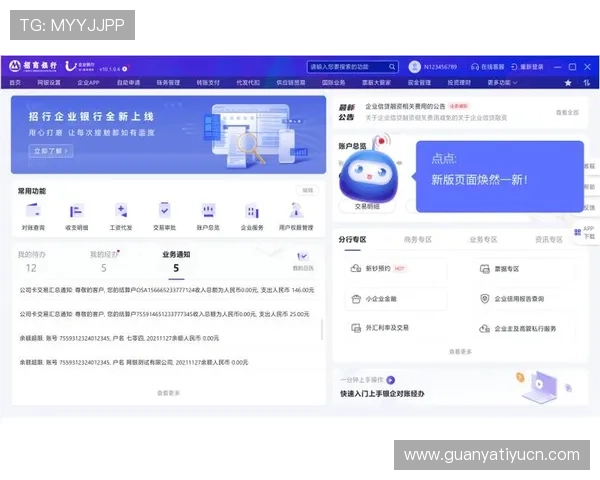Open 用户权限管理 user icon
The width and height of the screenshot is (600, 480).
tap(296, 217)
